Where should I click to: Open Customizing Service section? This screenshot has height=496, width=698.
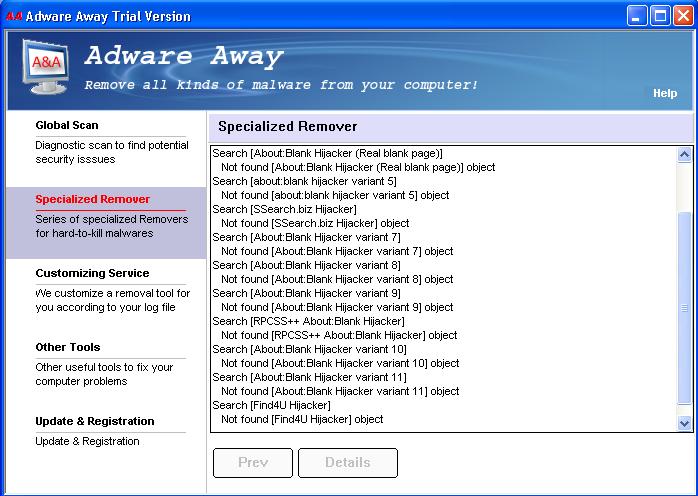point(92,273)
